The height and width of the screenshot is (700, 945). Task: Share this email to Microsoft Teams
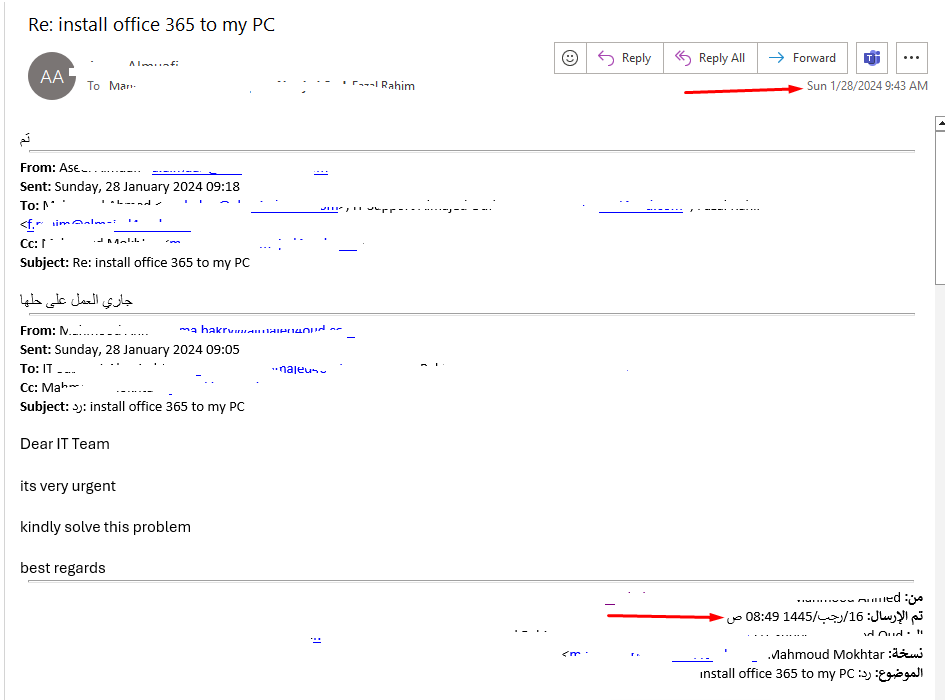(x=871, y=57)
